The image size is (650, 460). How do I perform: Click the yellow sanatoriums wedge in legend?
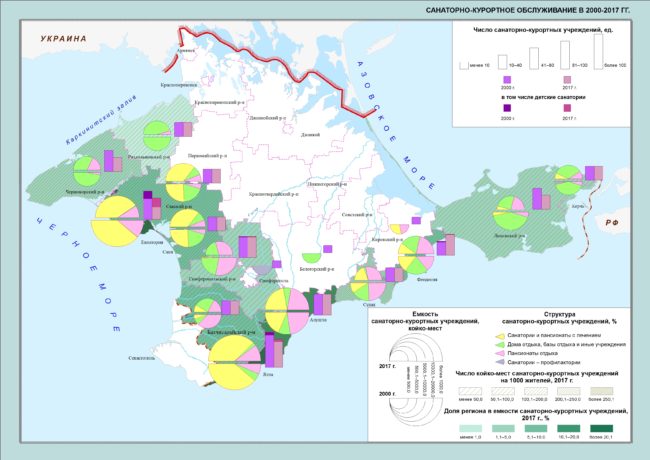500,336
